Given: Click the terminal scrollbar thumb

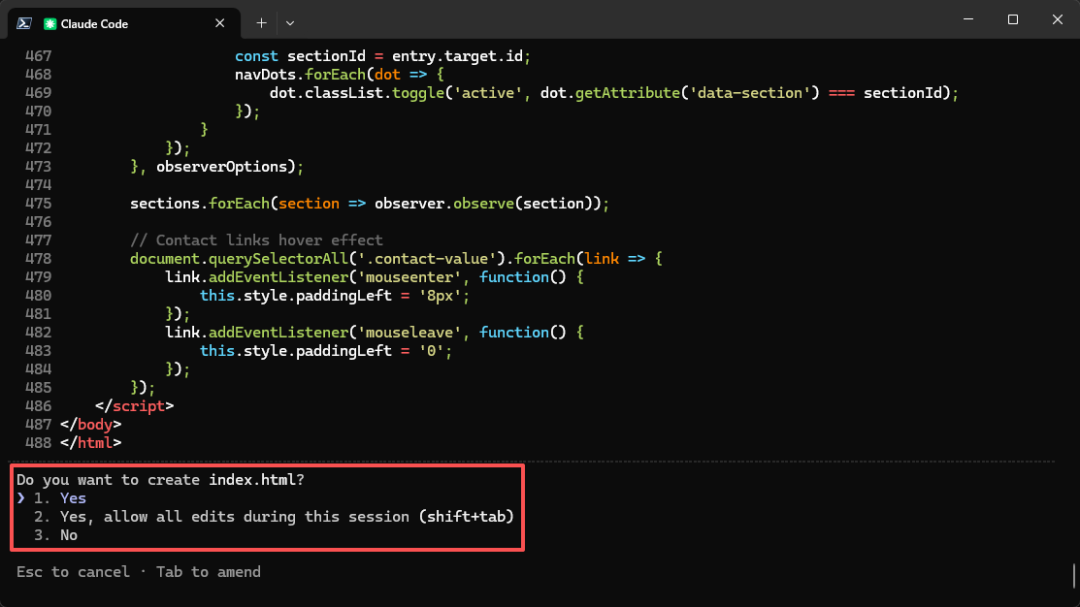Looking at the screenshot, I should [x=1074, y=576].
